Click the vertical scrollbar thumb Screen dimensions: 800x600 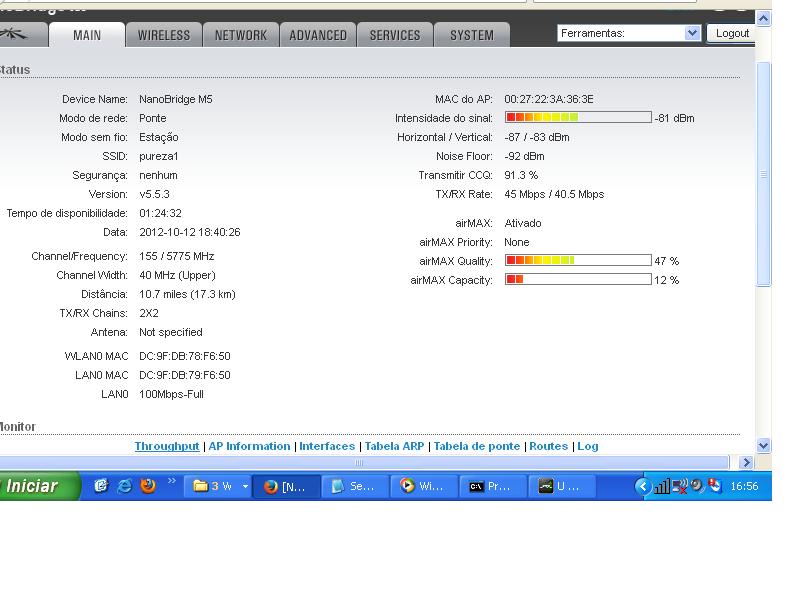pos(763,174)
